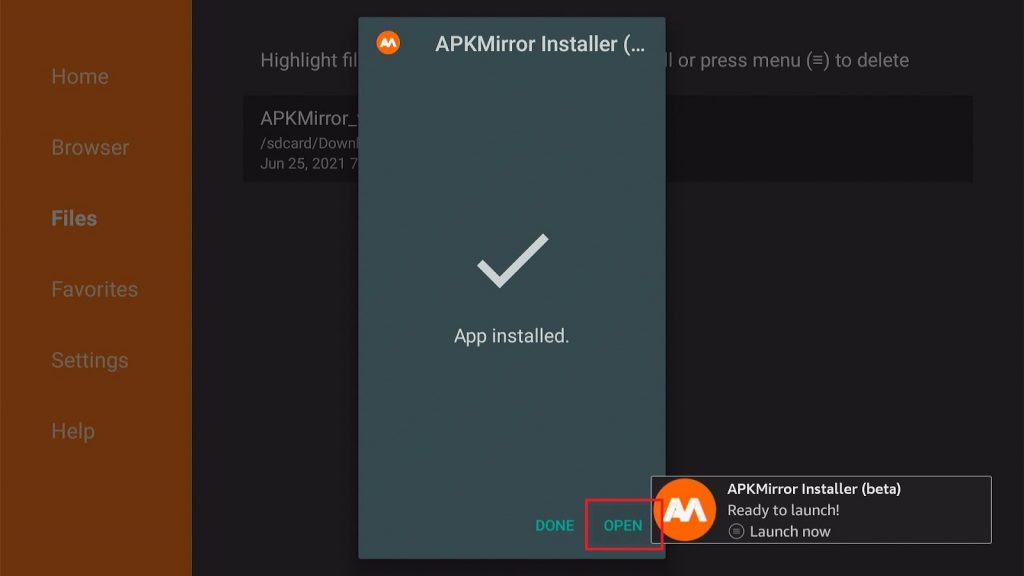Click the "Ready to launch!" notification text
The image size is (1024, 576).
coord(783,510)
